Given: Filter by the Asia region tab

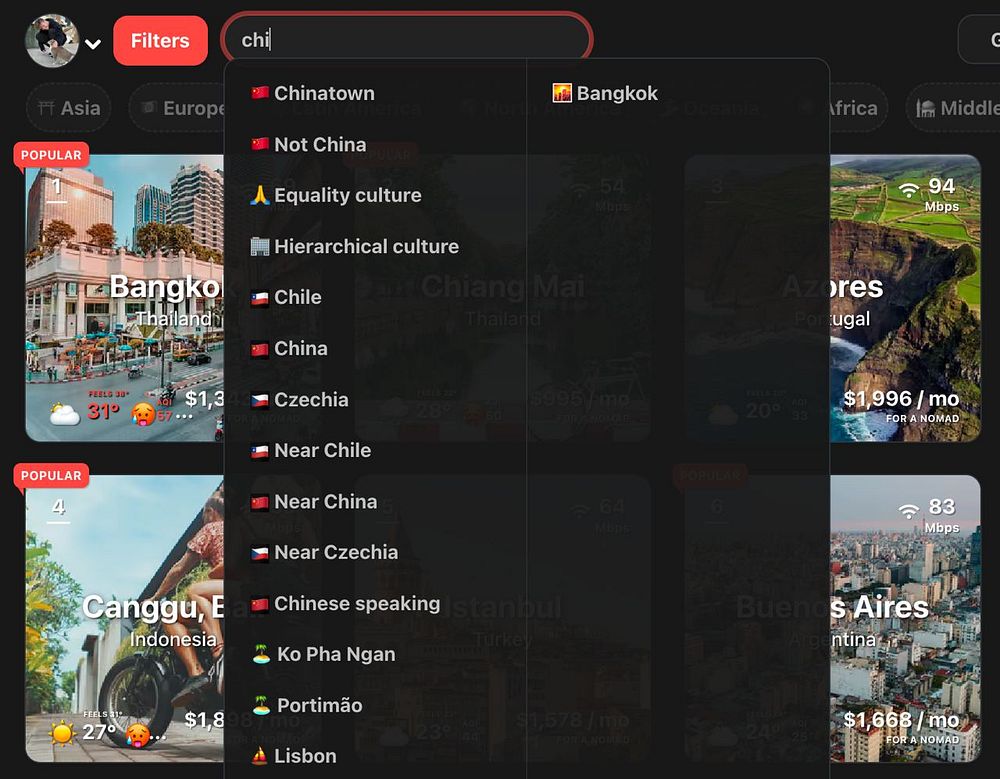Looking at the screenshot, I should pos(68,108).
